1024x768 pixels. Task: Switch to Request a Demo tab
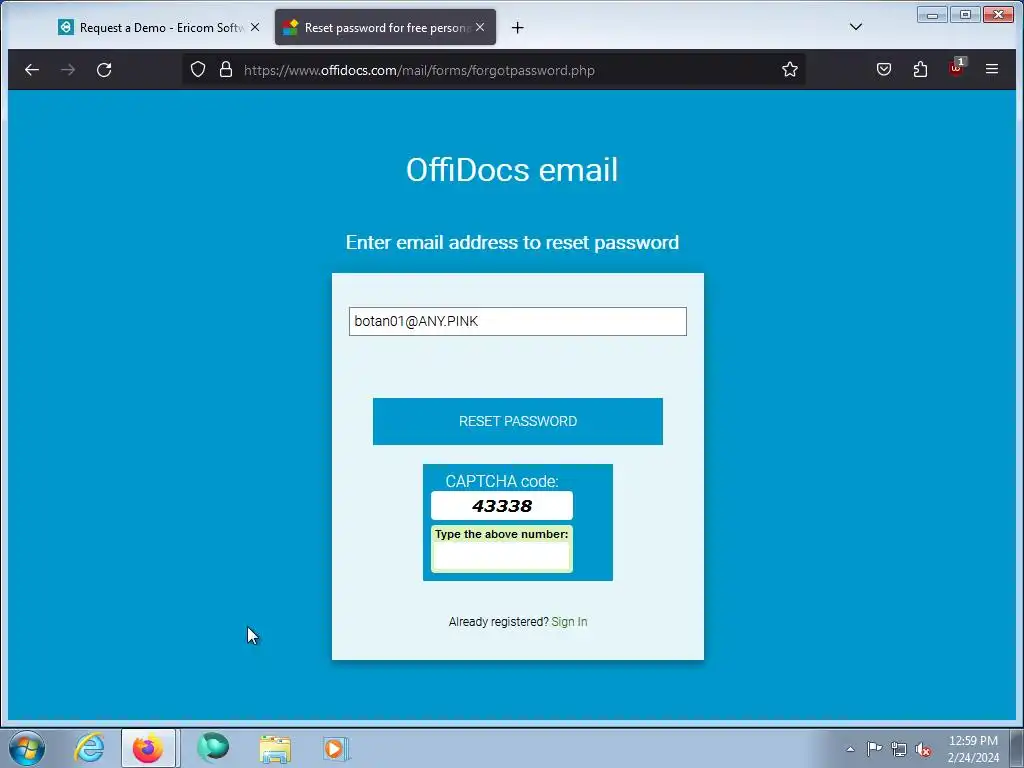tap(159, 27)
